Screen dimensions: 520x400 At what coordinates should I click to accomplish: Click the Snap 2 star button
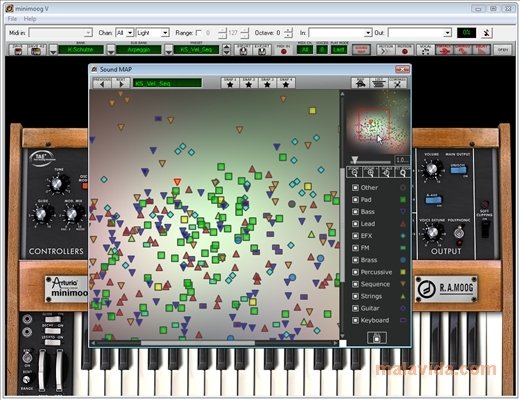[249, 83]
